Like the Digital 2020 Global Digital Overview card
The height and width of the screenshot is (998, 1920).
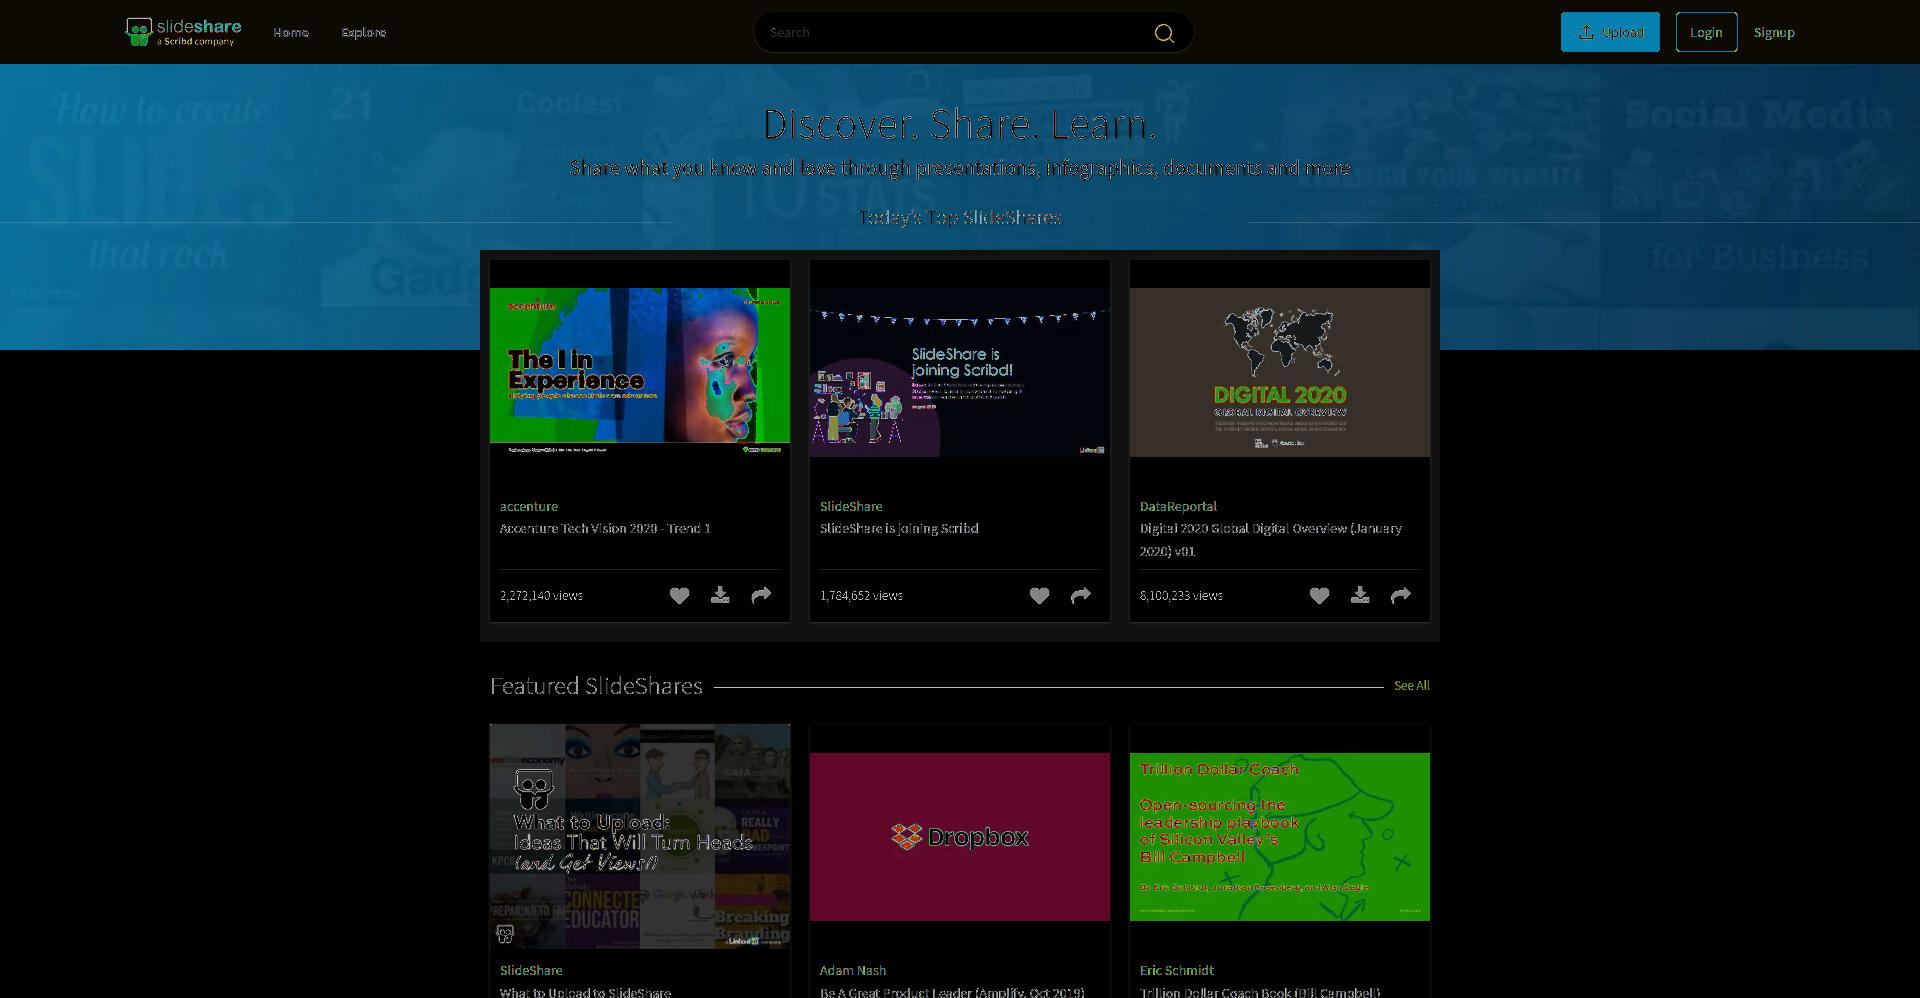tap(1319, 596)
